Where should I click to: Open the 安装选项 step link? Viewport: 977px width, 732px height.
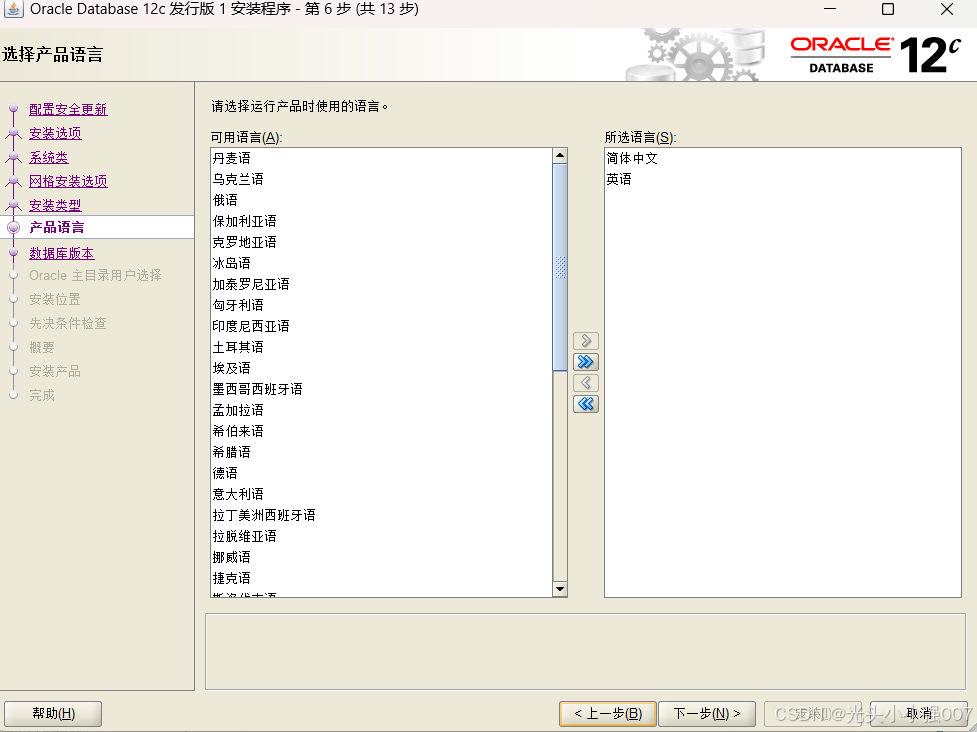pyautogui.click(x=55, y=133)
